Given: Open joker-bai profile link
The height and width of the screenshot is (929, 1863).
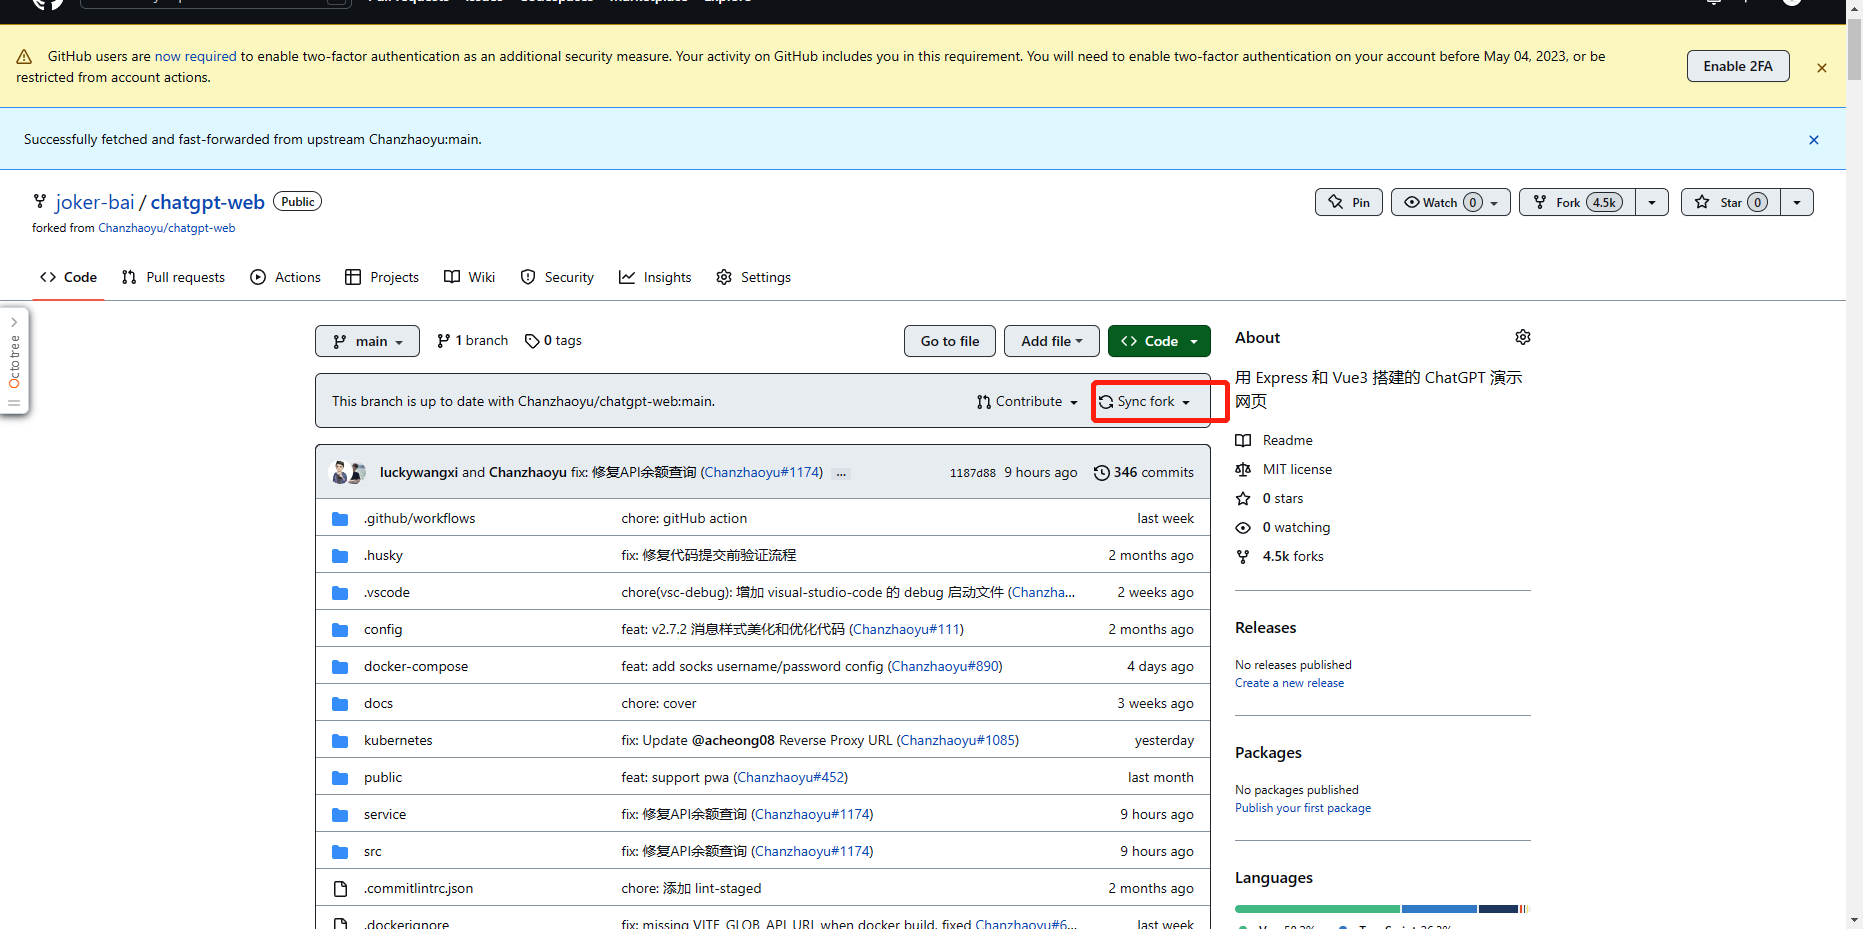Looking at the screenshot, I should click(x=95, y=202).
